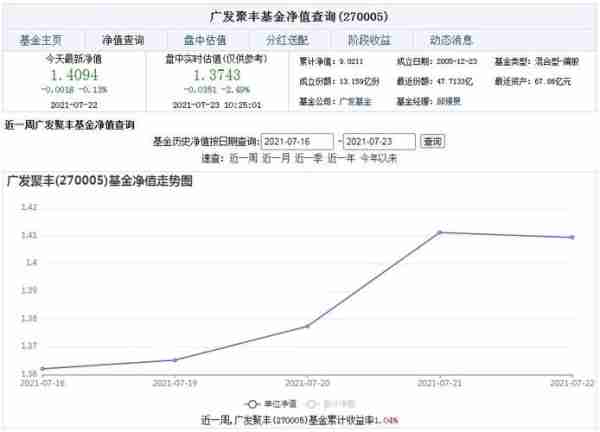
Task: Click the latest net value 1.4094
Action: (74, 75)
